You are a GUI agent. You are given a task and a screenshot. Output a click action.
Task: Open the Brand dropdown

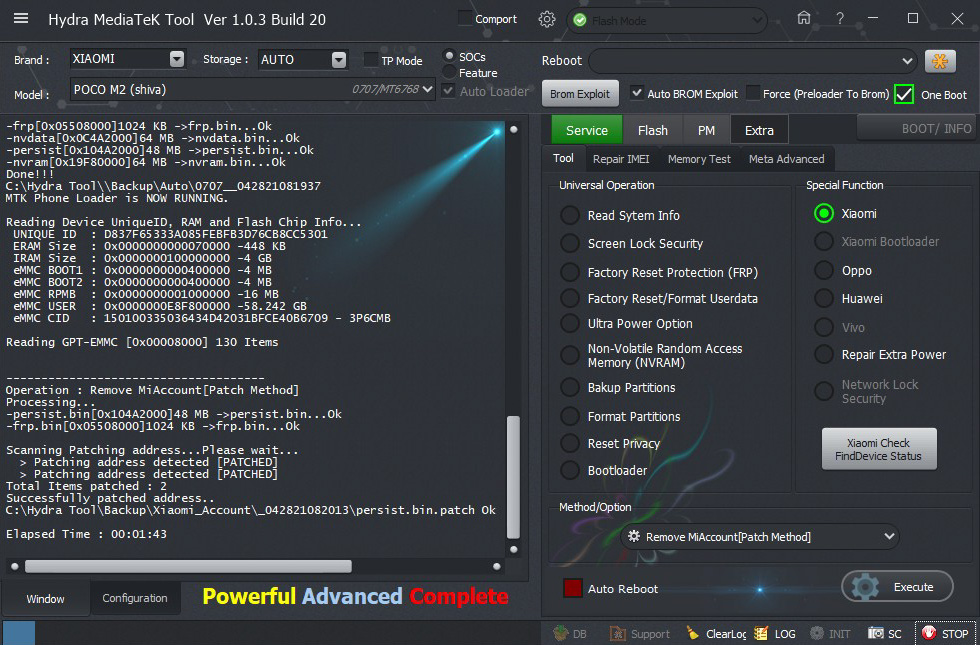[x=177, y=59]
